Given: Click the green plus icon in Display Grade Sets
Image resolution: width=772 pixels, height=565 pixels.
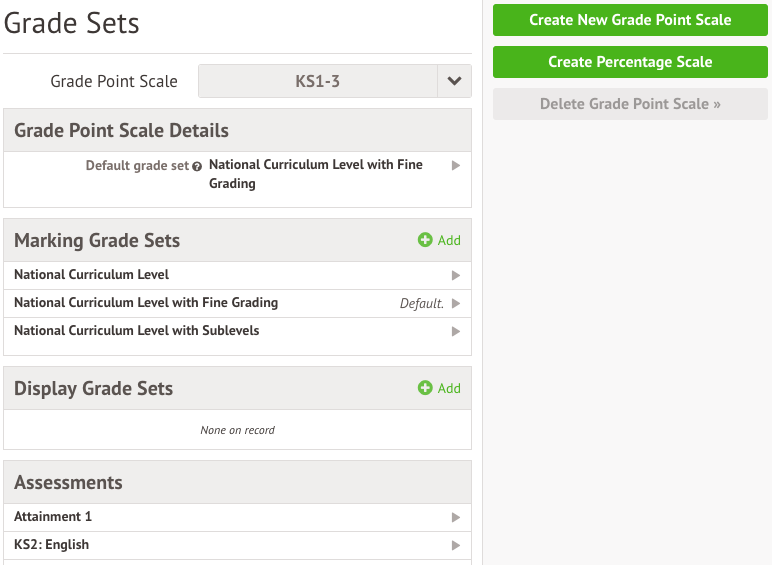Looking at the screenshot, I should click(425, 388).
